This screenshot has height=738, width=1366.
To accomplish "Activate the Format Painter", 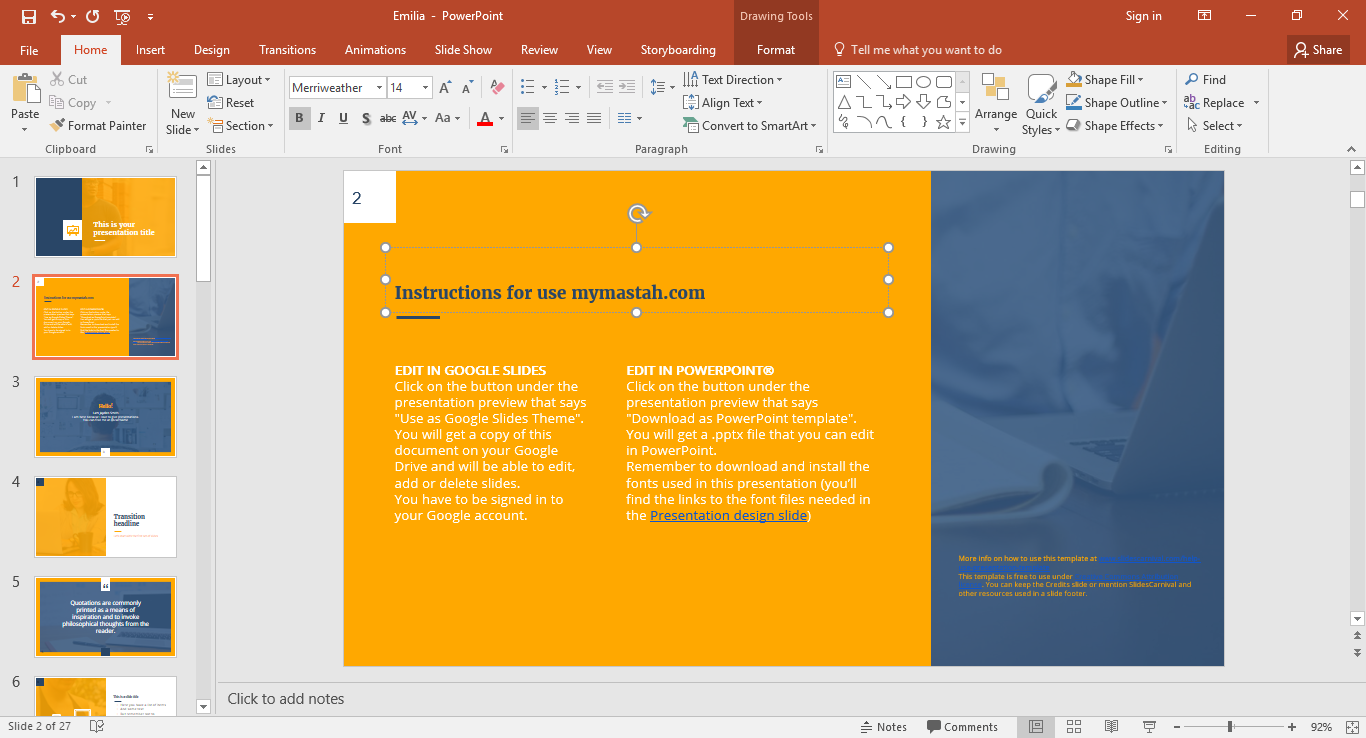I will point(97,126).
